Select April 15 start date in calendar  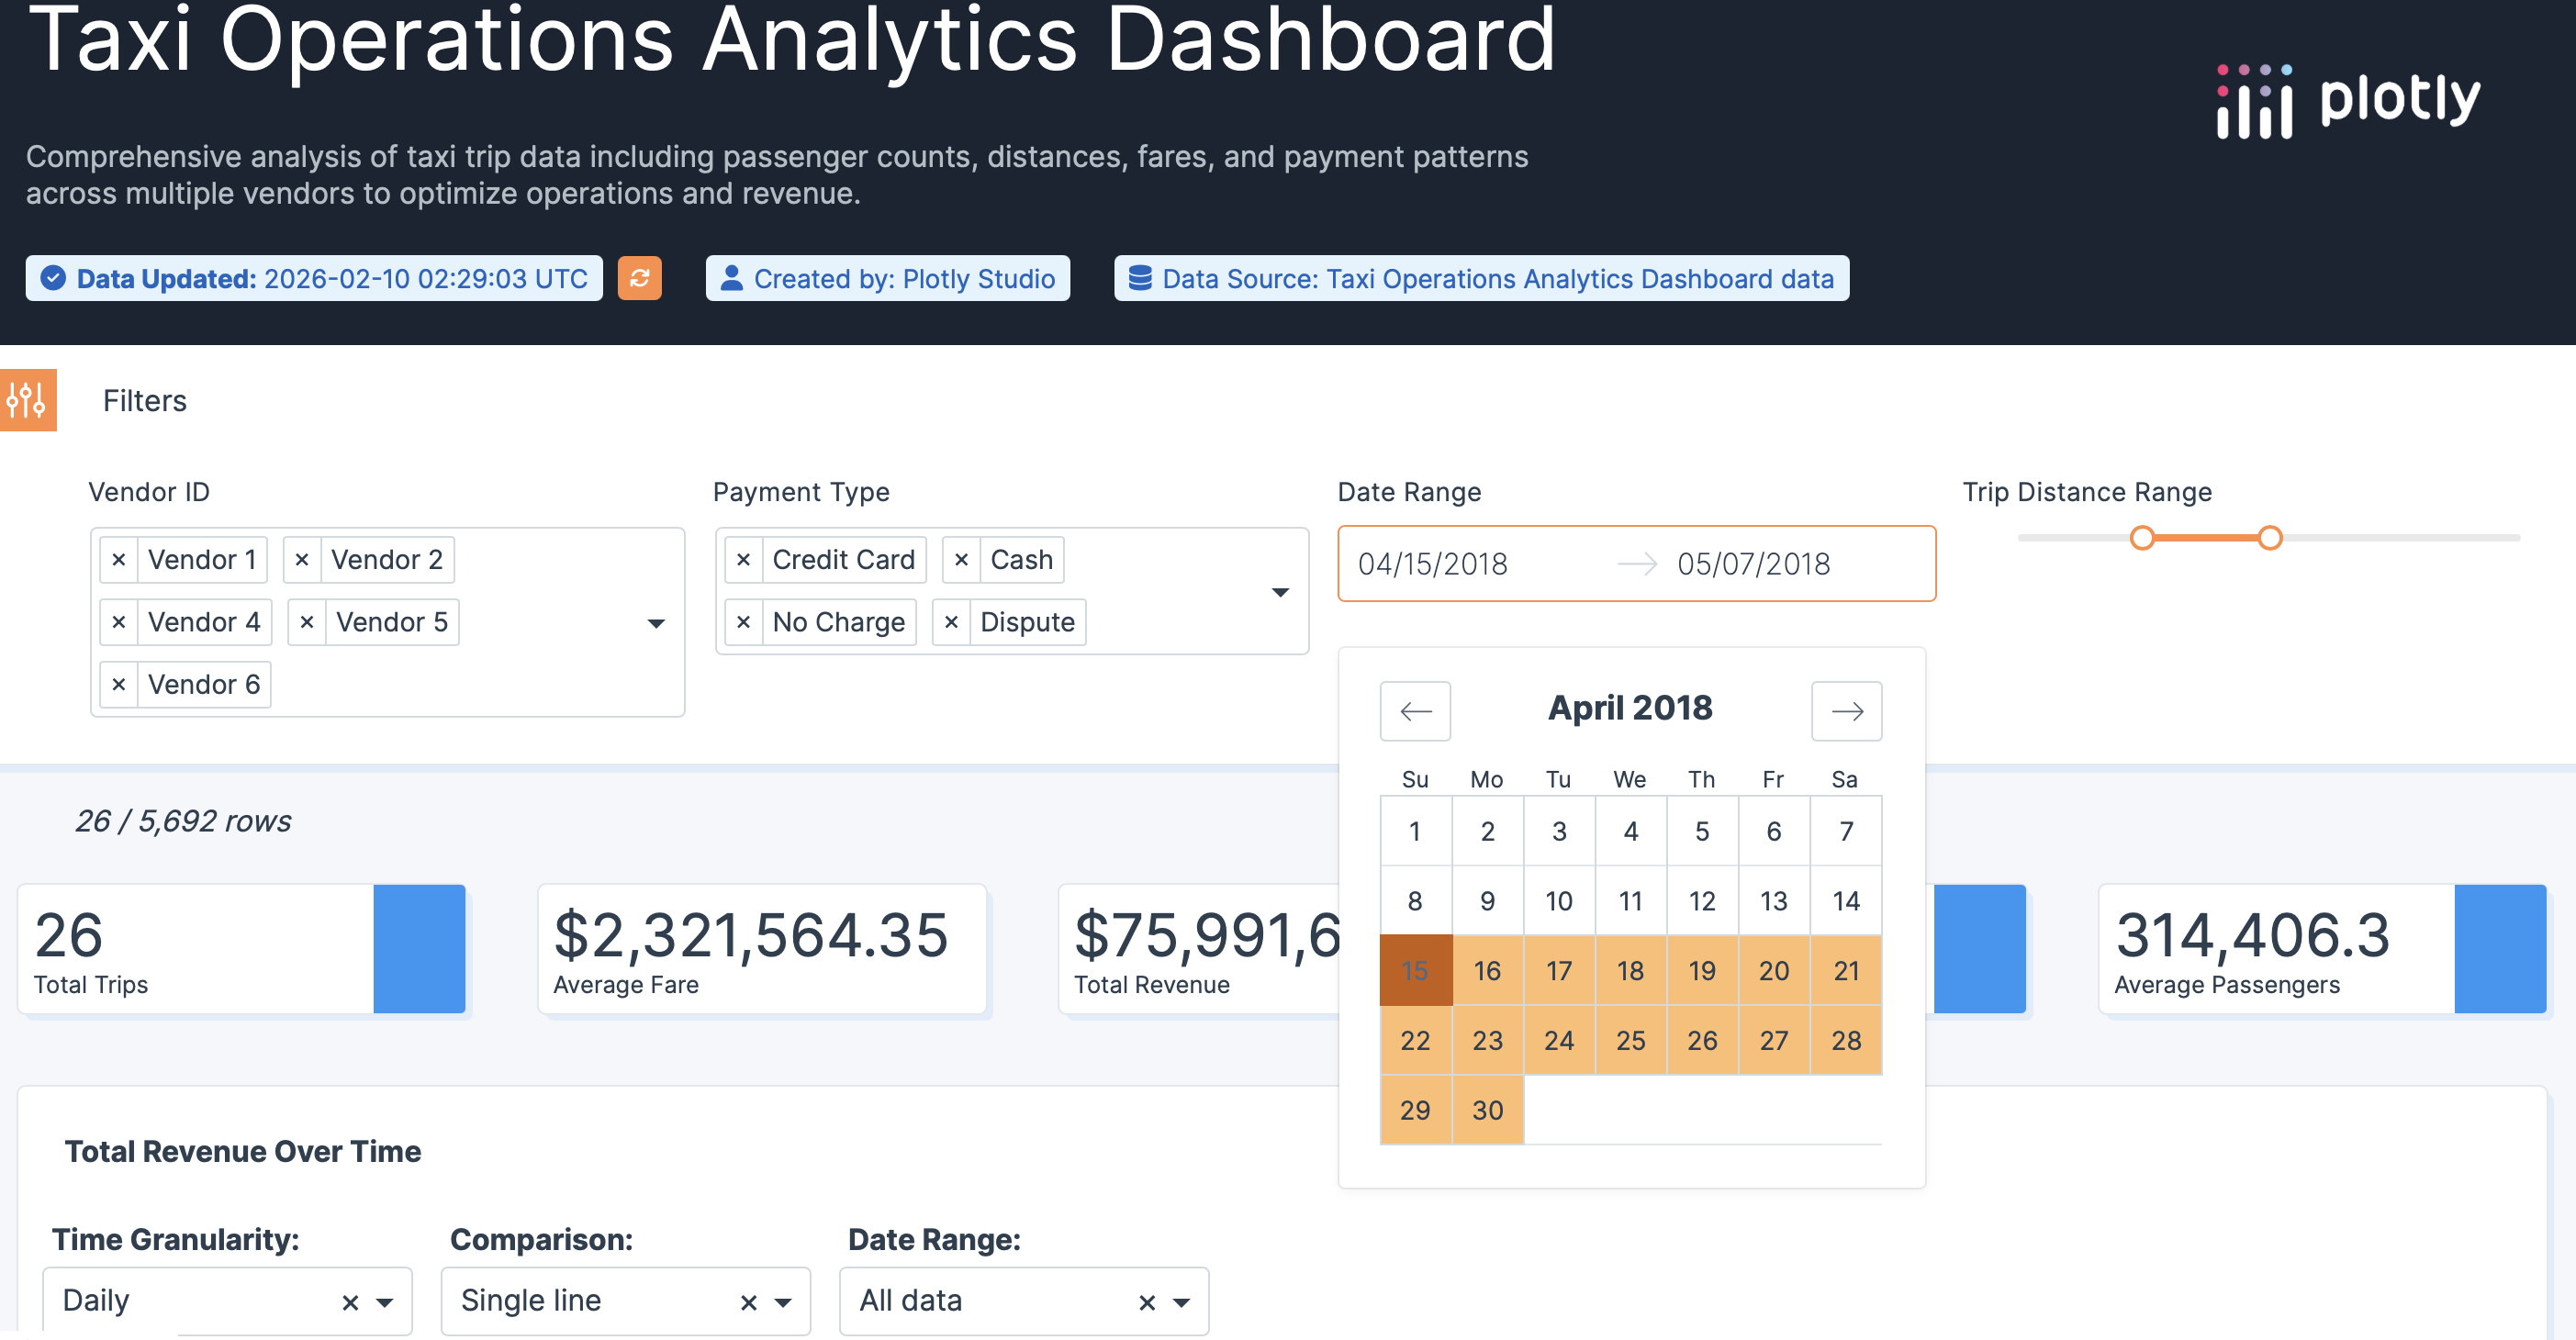point(1415,971)
